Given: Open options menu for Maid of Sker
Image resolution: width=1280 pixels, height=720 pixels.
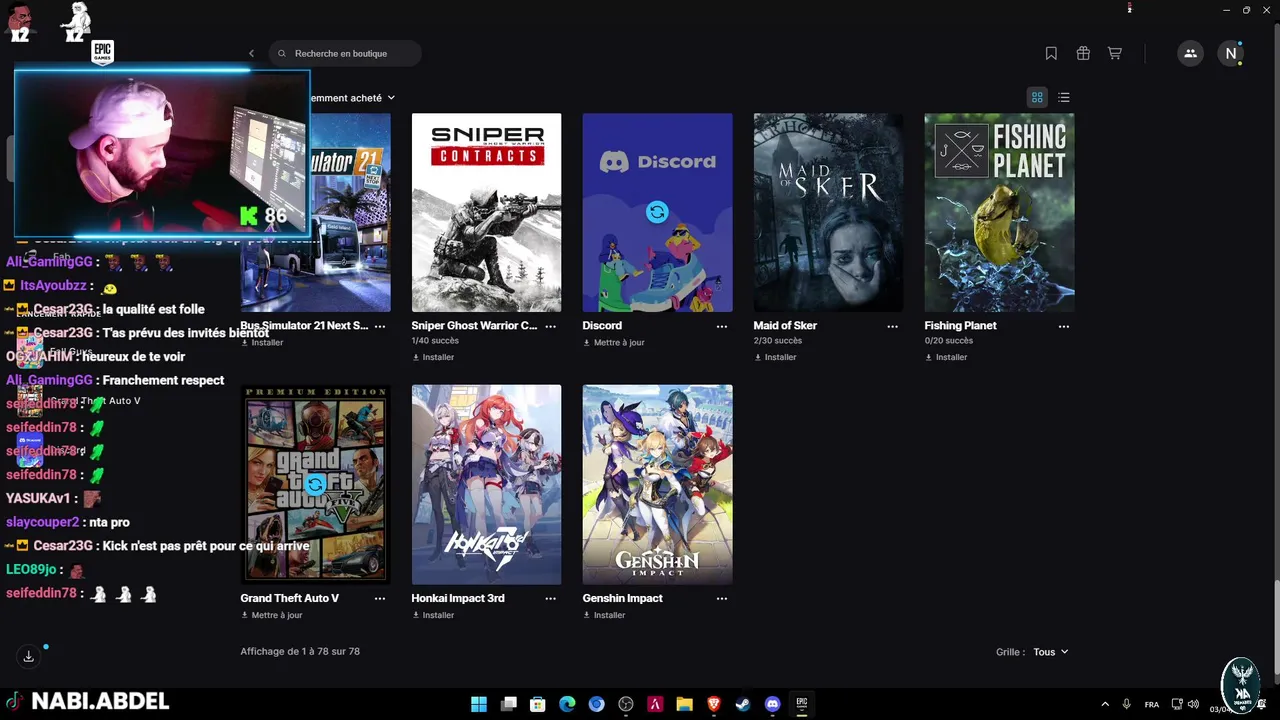Looking at the screenshot, I should (x=893, y=326).
